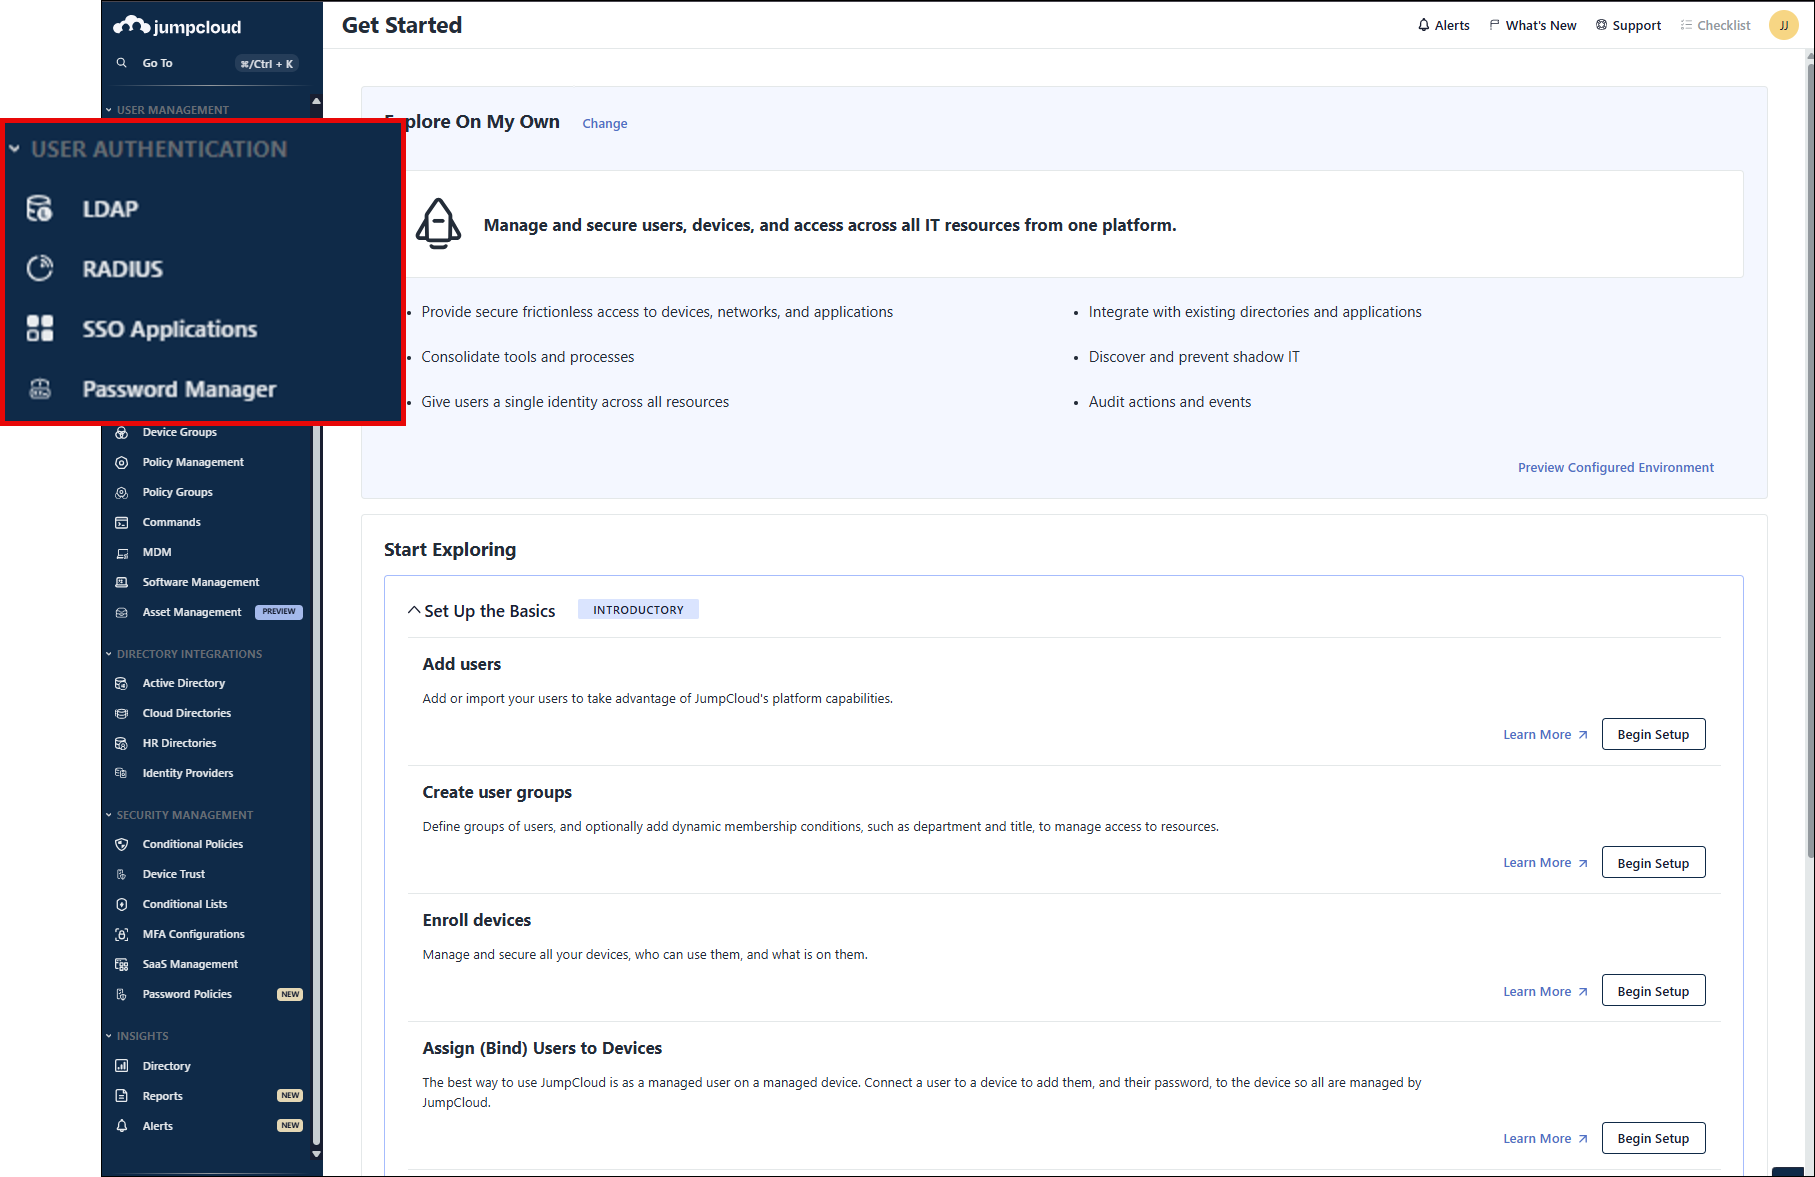Image resolution: width=1815 pixels, height=1177 pixels.
Task: Open Preview Configured Environment link
Action: click(1615, 467)
